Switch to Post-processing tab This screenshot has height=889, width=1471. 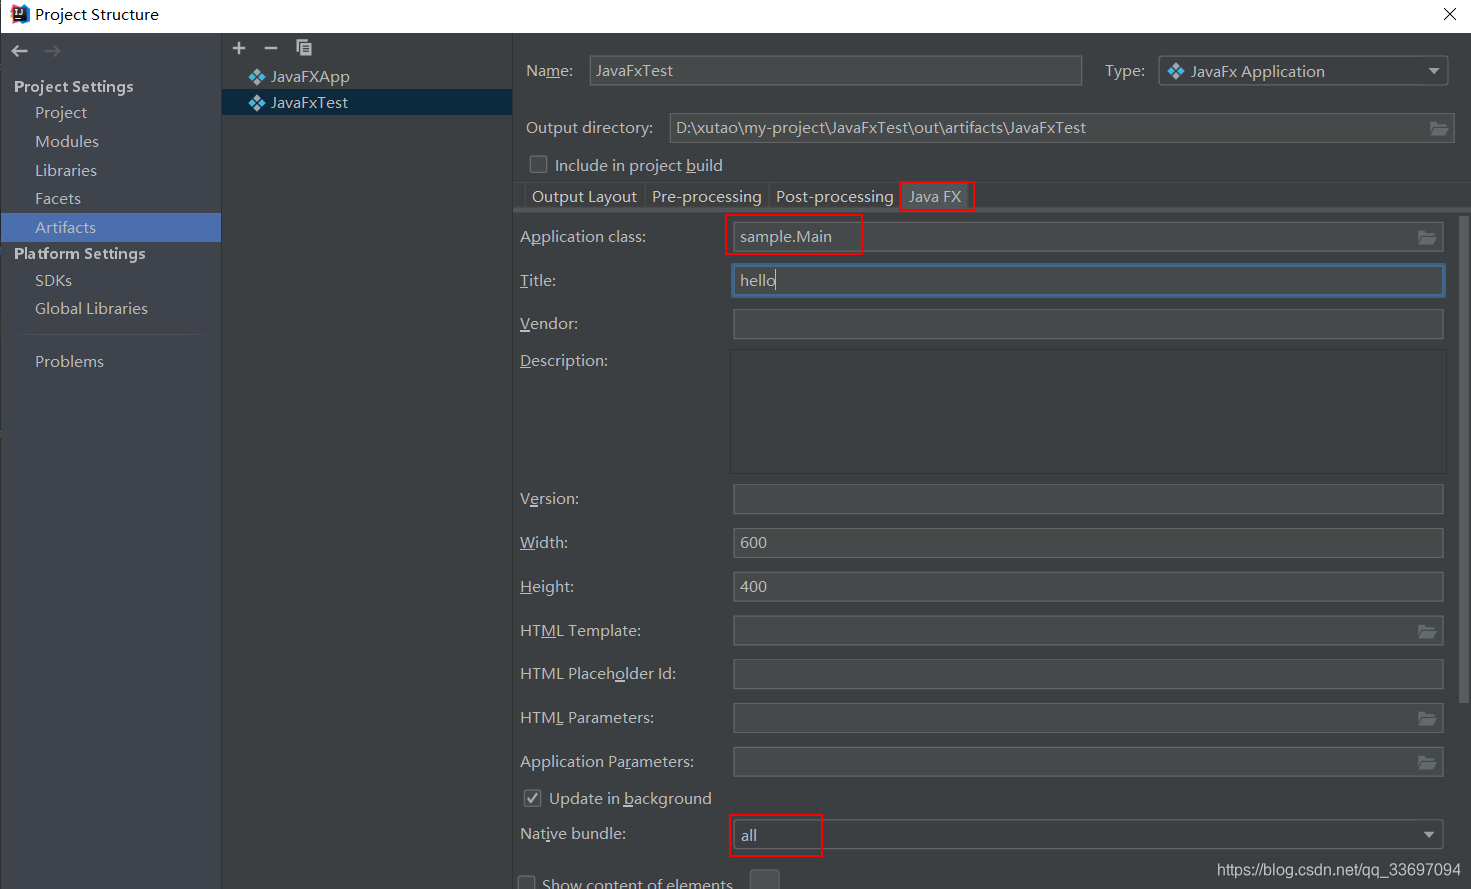pyautogui.click(x=834, y=197)
